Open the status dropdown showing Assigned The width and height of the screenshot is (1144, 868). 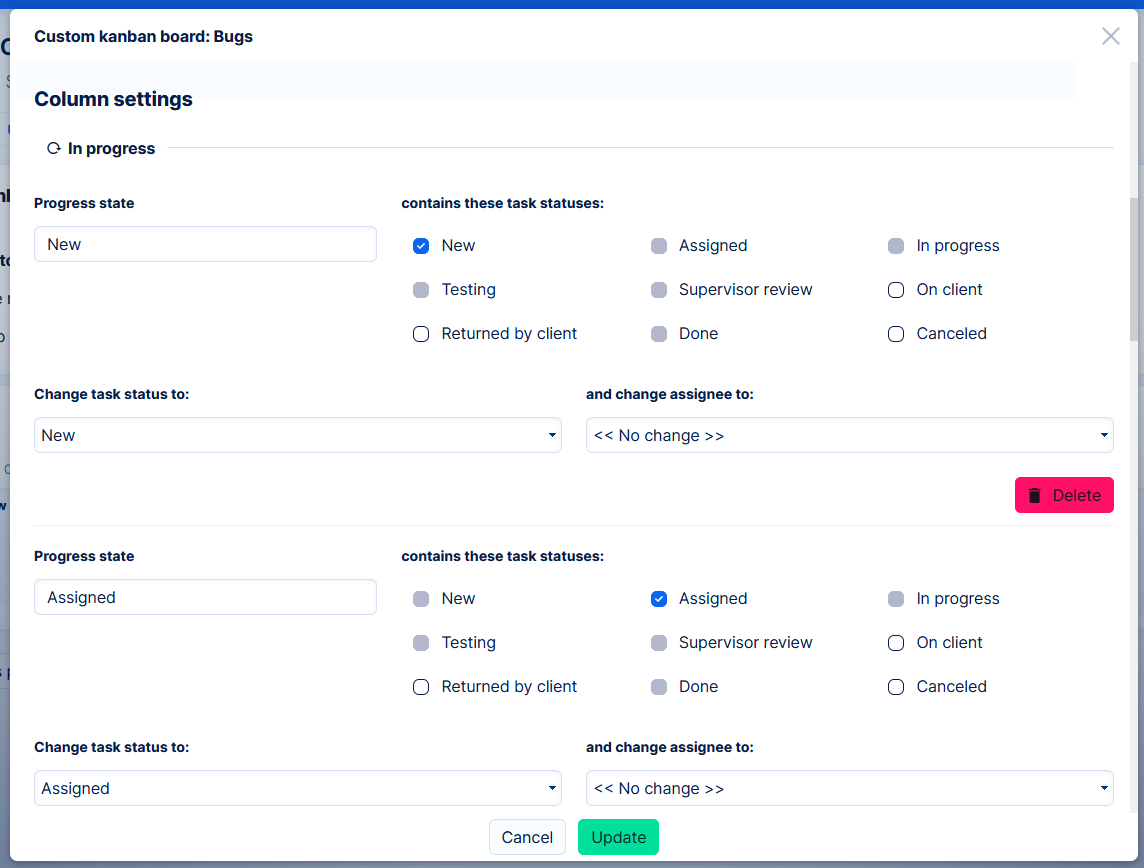tap(297, 788)
